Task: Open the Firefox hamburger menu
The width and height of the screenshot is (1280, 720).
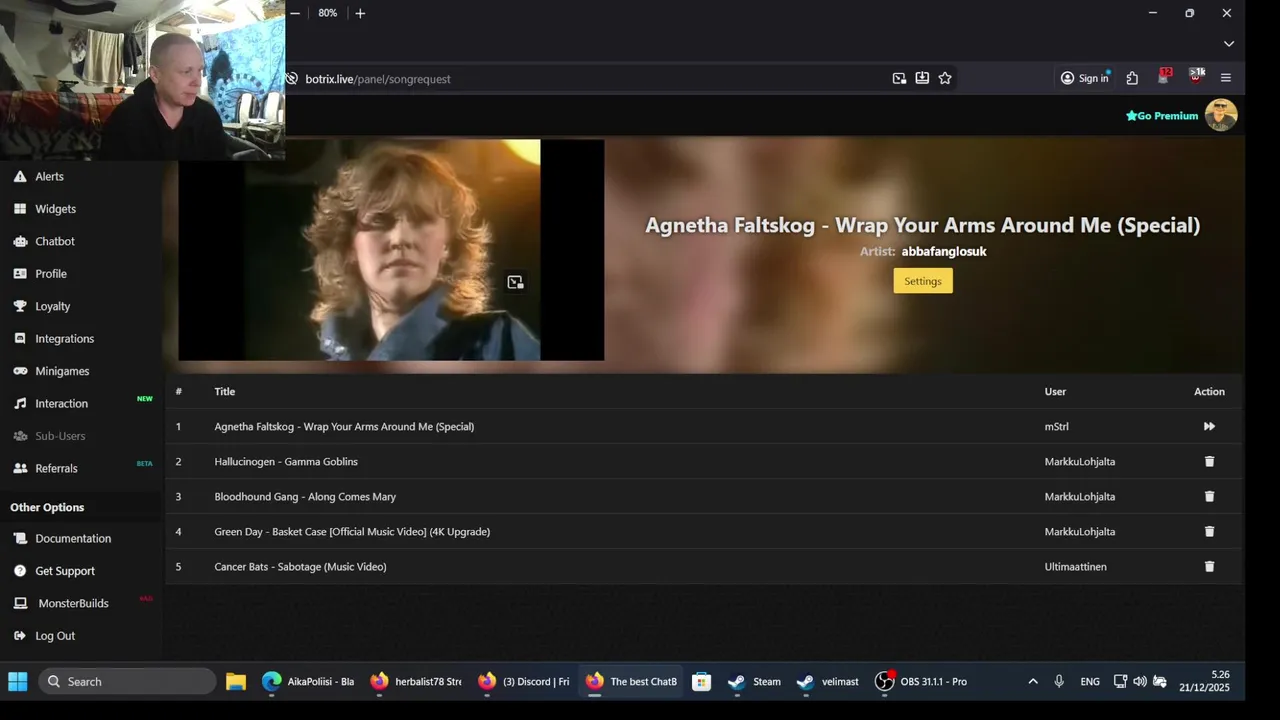Action: [1226, 78]
